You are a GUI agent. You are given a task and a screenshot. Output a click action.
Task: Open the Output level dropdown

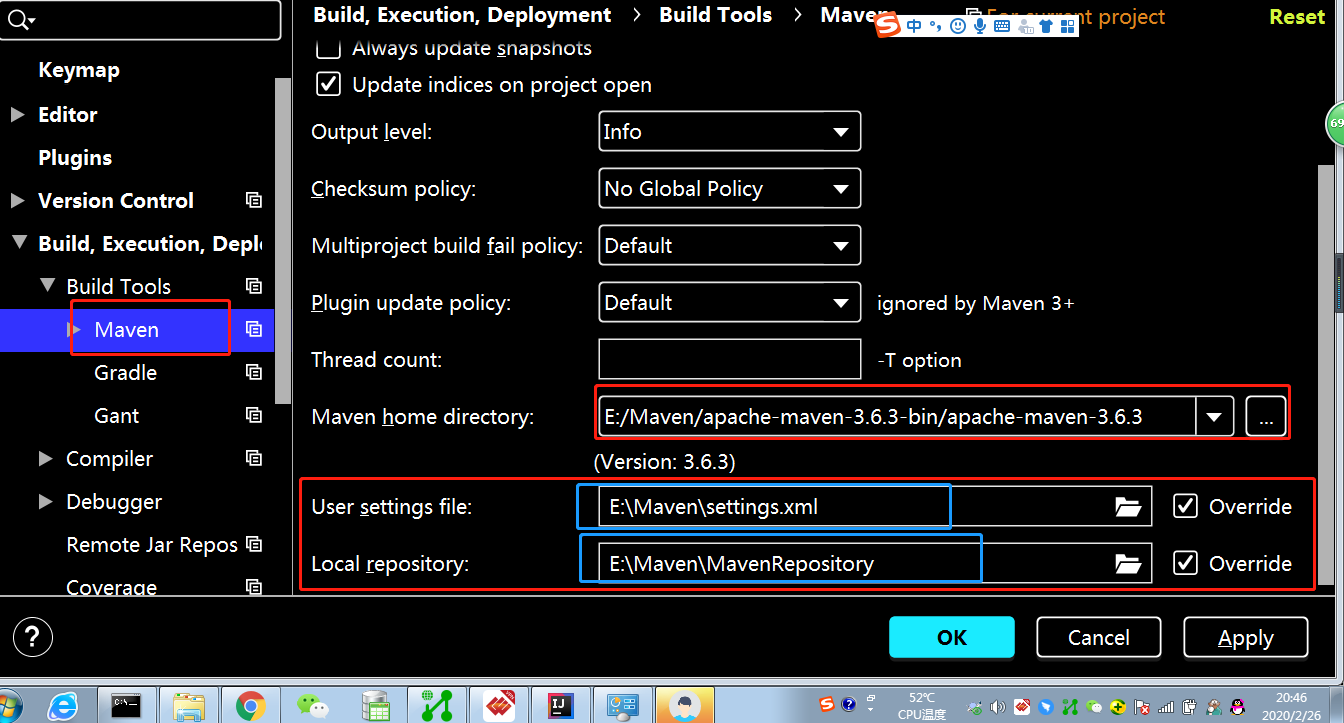730,132
